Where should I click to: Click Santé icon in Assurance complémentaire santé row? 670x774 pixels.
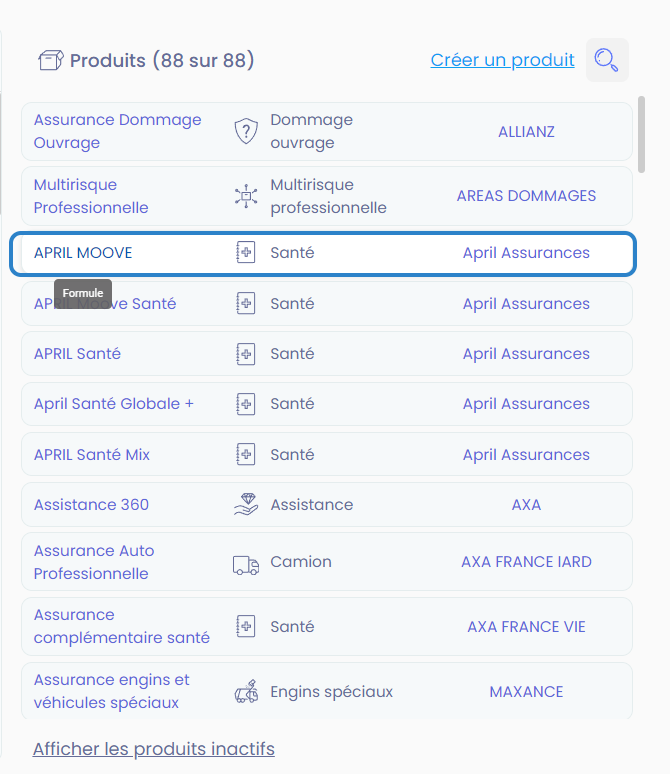[246, 626]
